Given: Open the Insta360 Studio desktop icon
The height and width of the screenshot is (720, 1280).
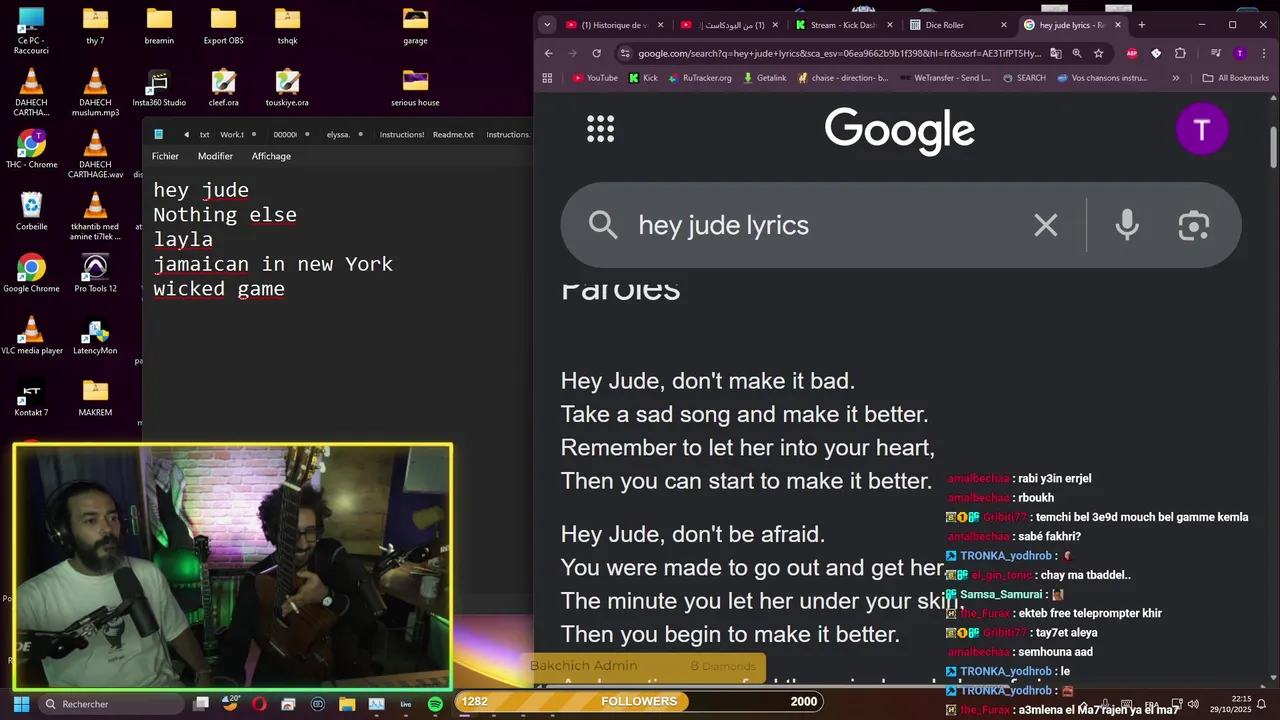Looking at the screenshot, I should pyautogui.click(x=159, y=87).
